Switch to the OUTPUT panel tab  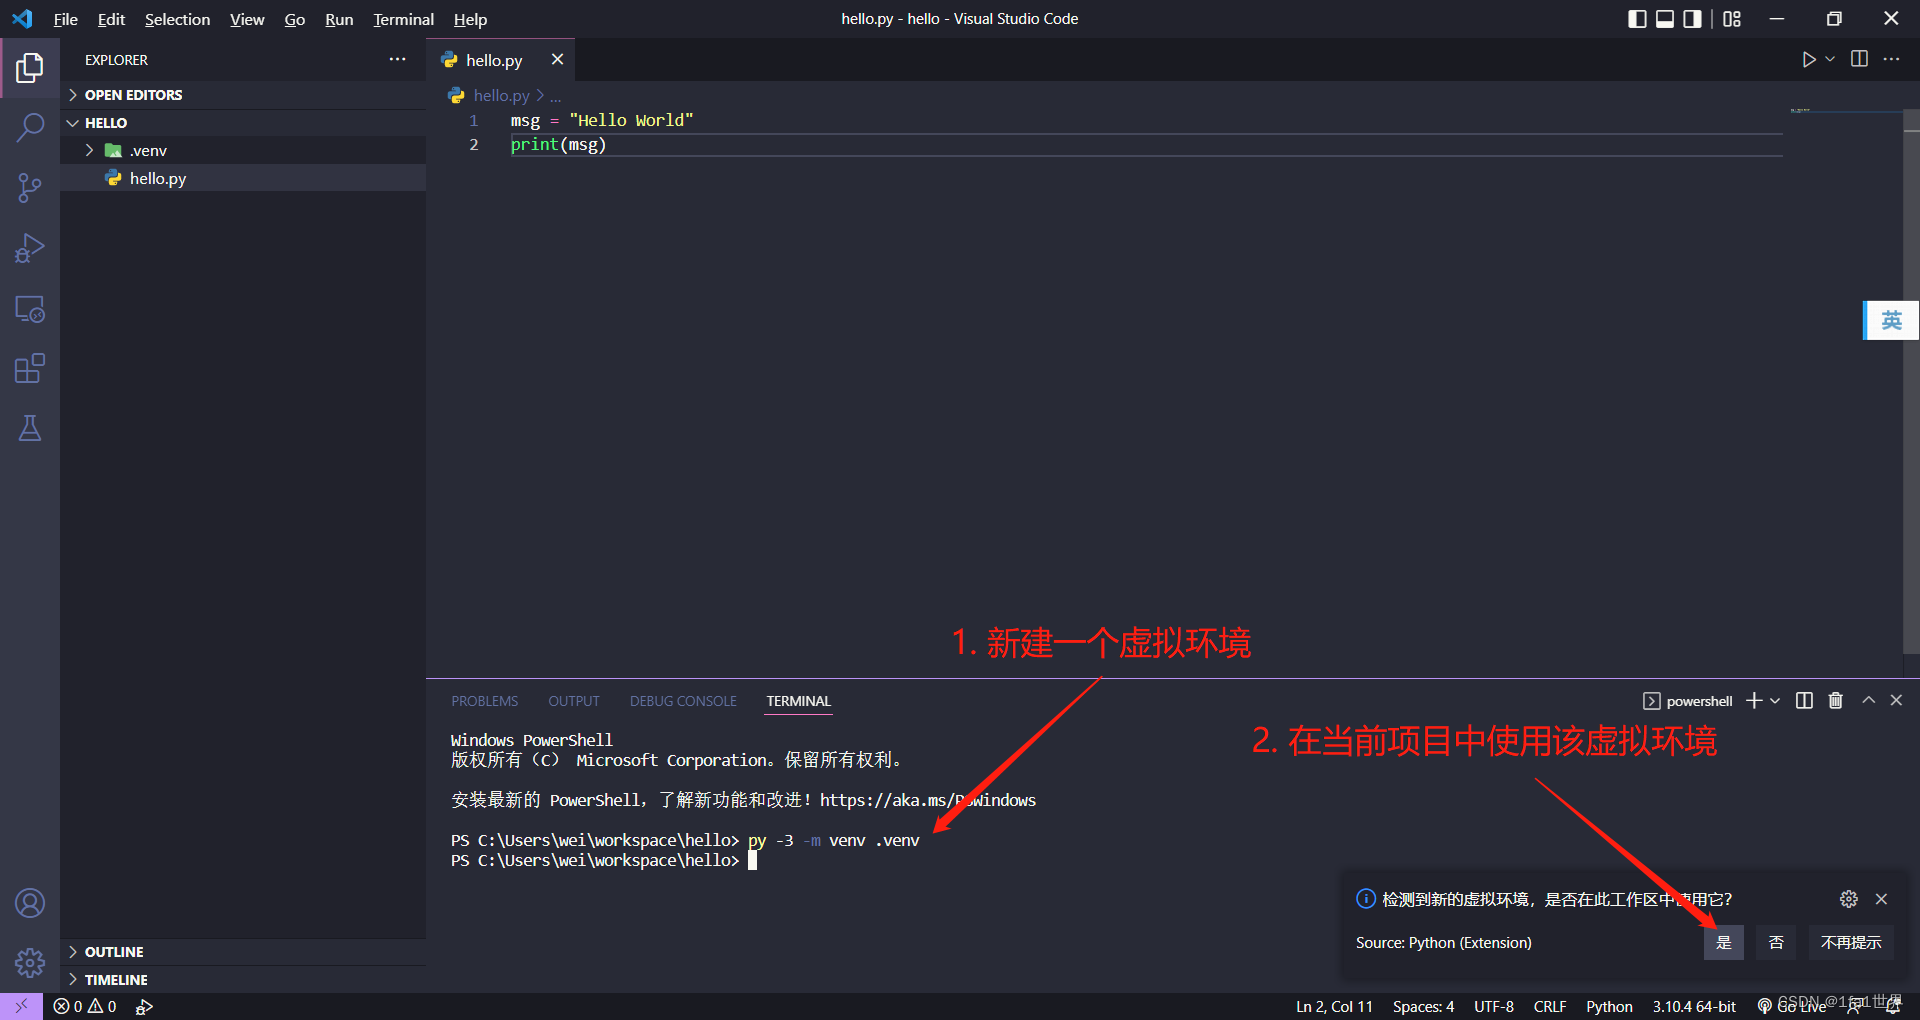[x=574, y=701]
